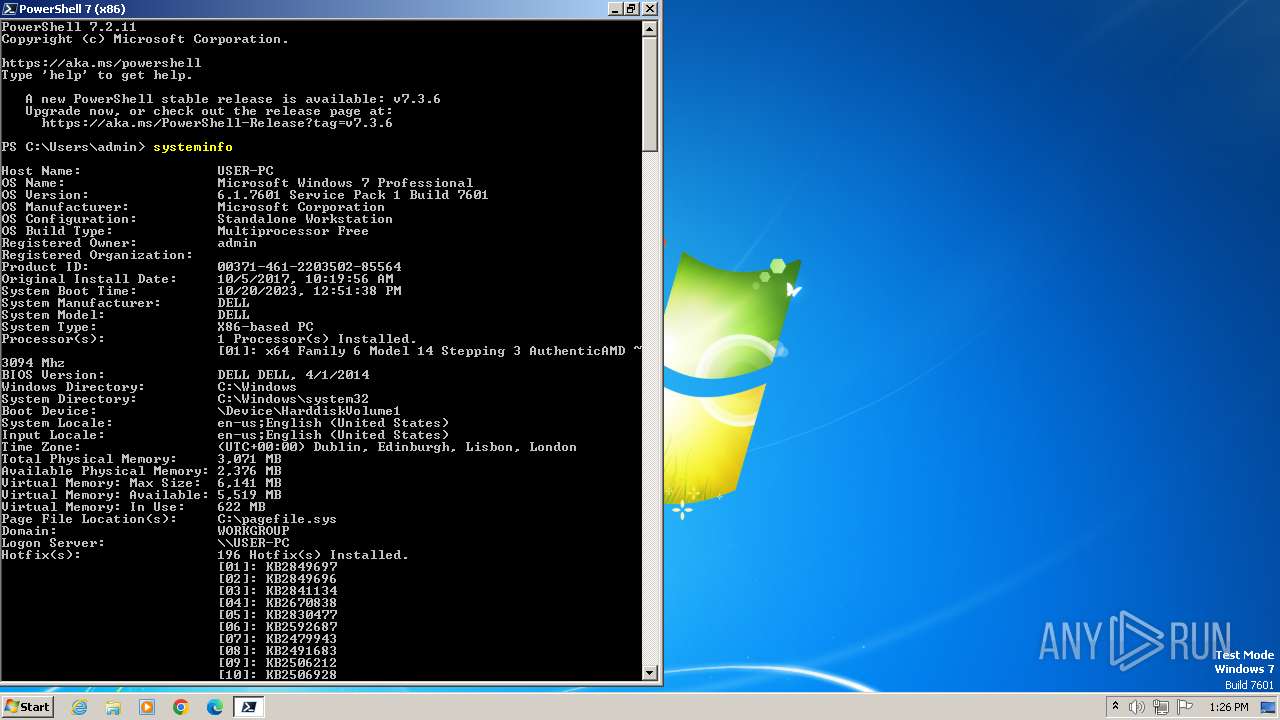Viewport: 1280px width, 720px height.
Task: Click the Registered Owner value 'admin'
Action: (x=237, y=243)
